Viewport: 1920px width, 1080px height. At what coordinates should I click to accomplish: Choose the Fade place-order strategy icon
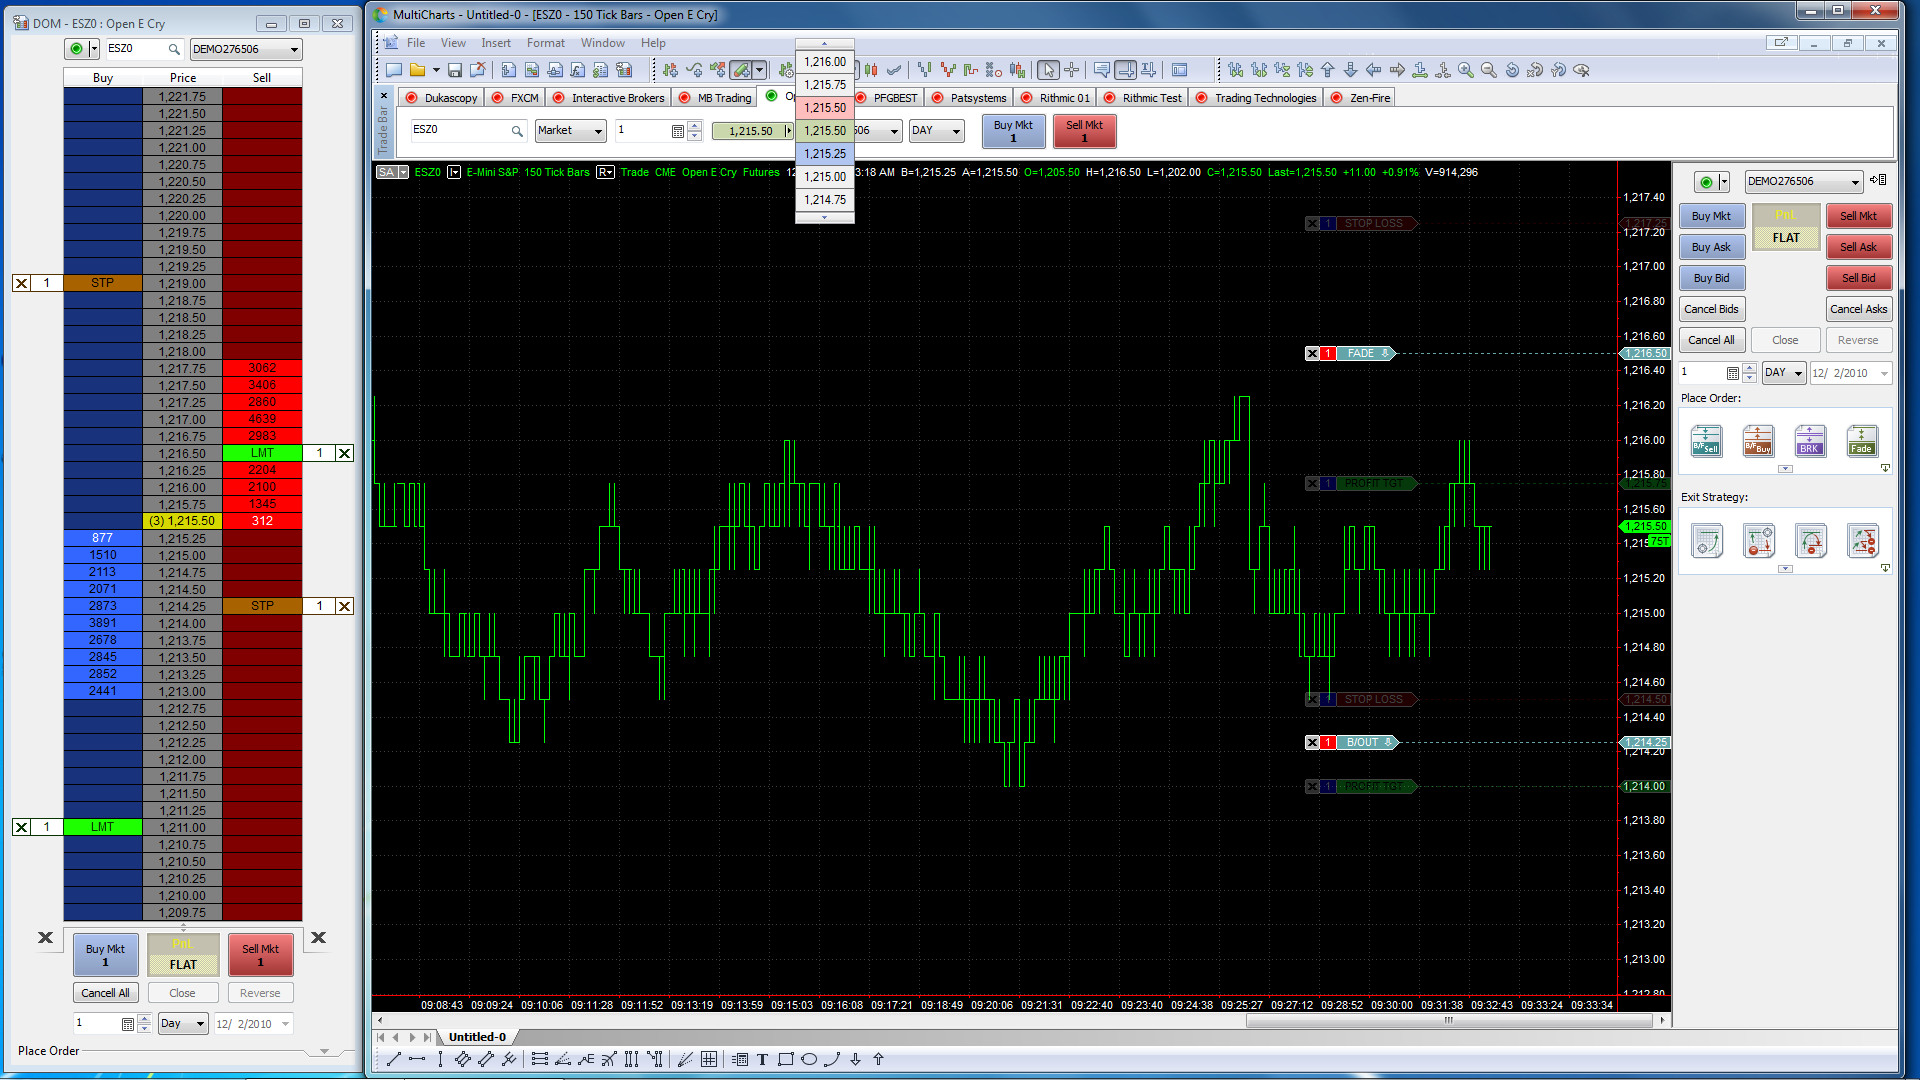(1862, 441)
